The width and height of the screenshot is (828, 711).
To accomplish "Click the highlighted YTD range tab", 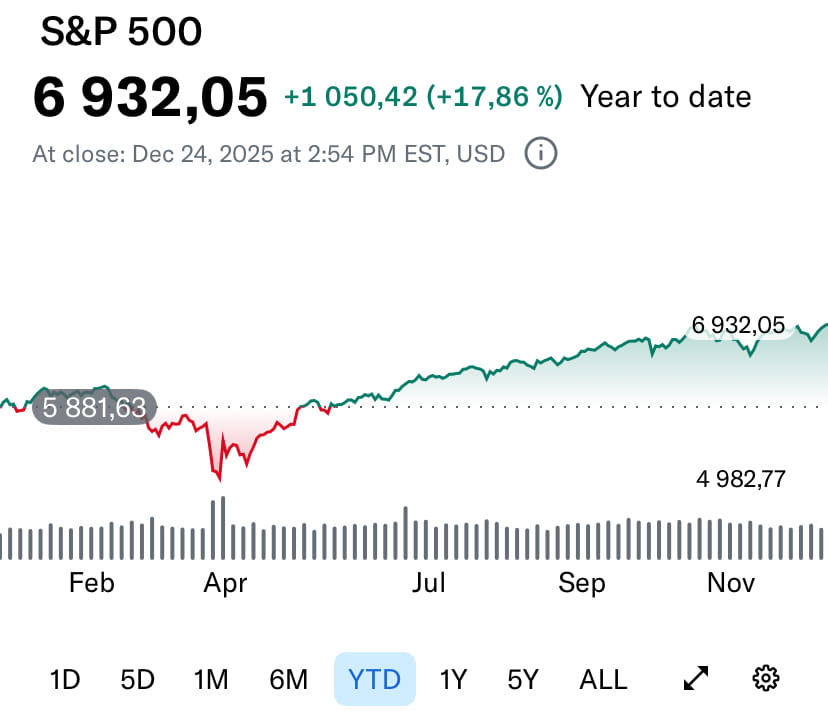I will [374, 680].
